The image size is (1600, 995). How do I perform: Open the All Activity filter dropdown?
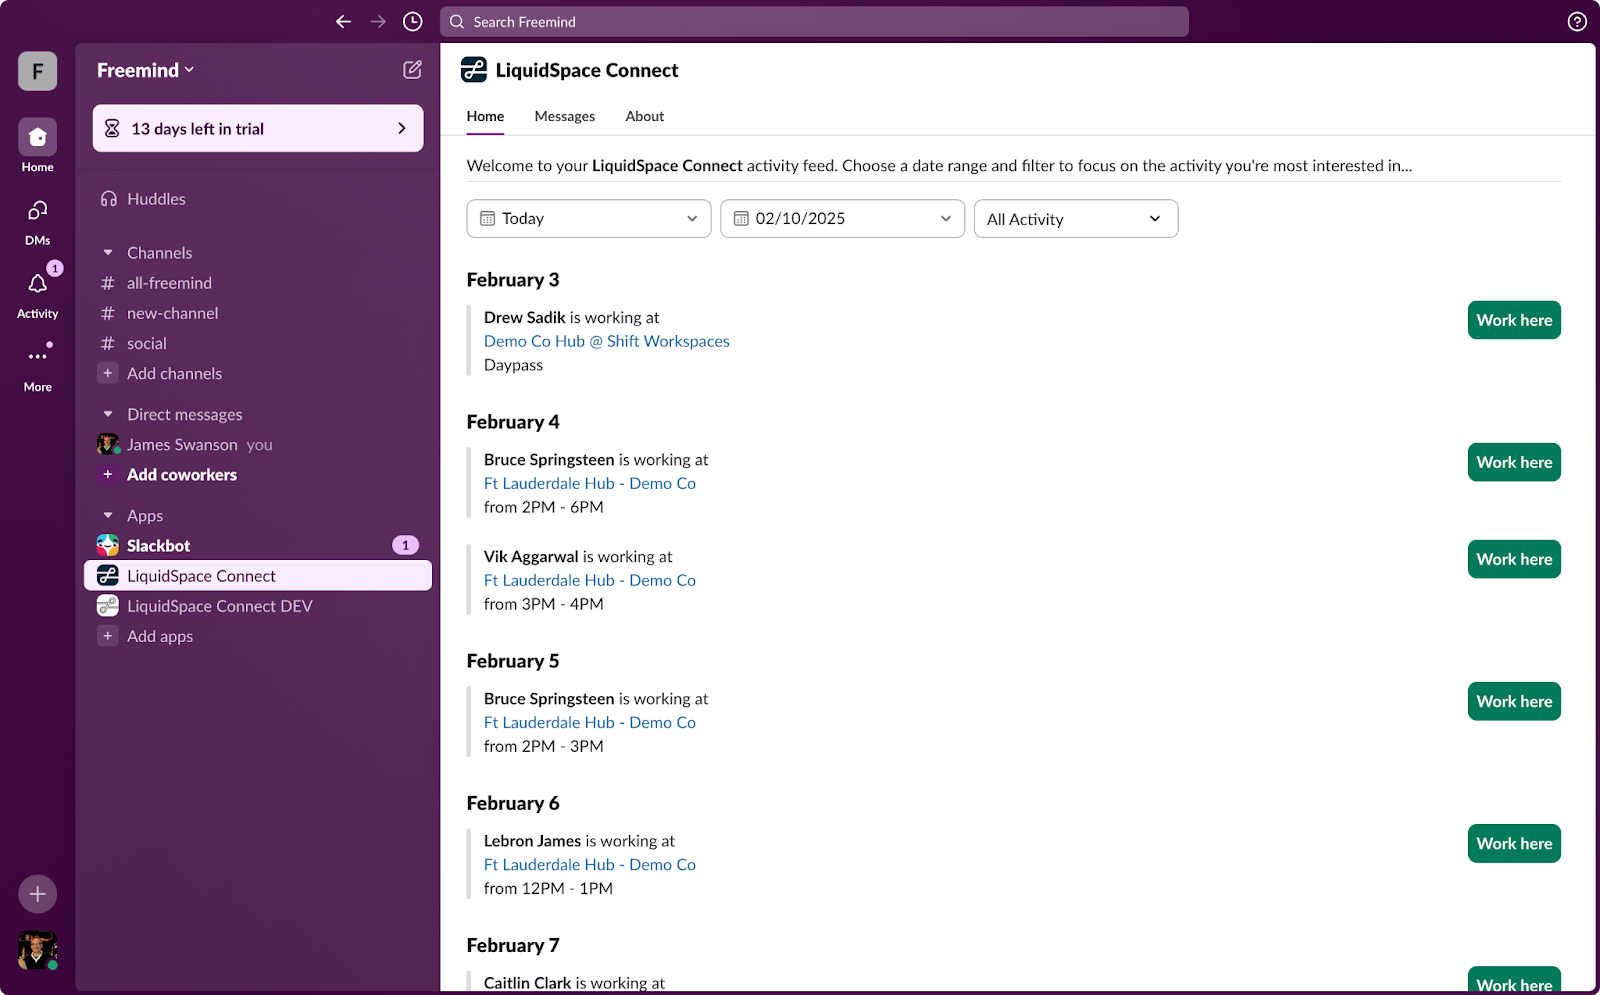[1076, 219]
